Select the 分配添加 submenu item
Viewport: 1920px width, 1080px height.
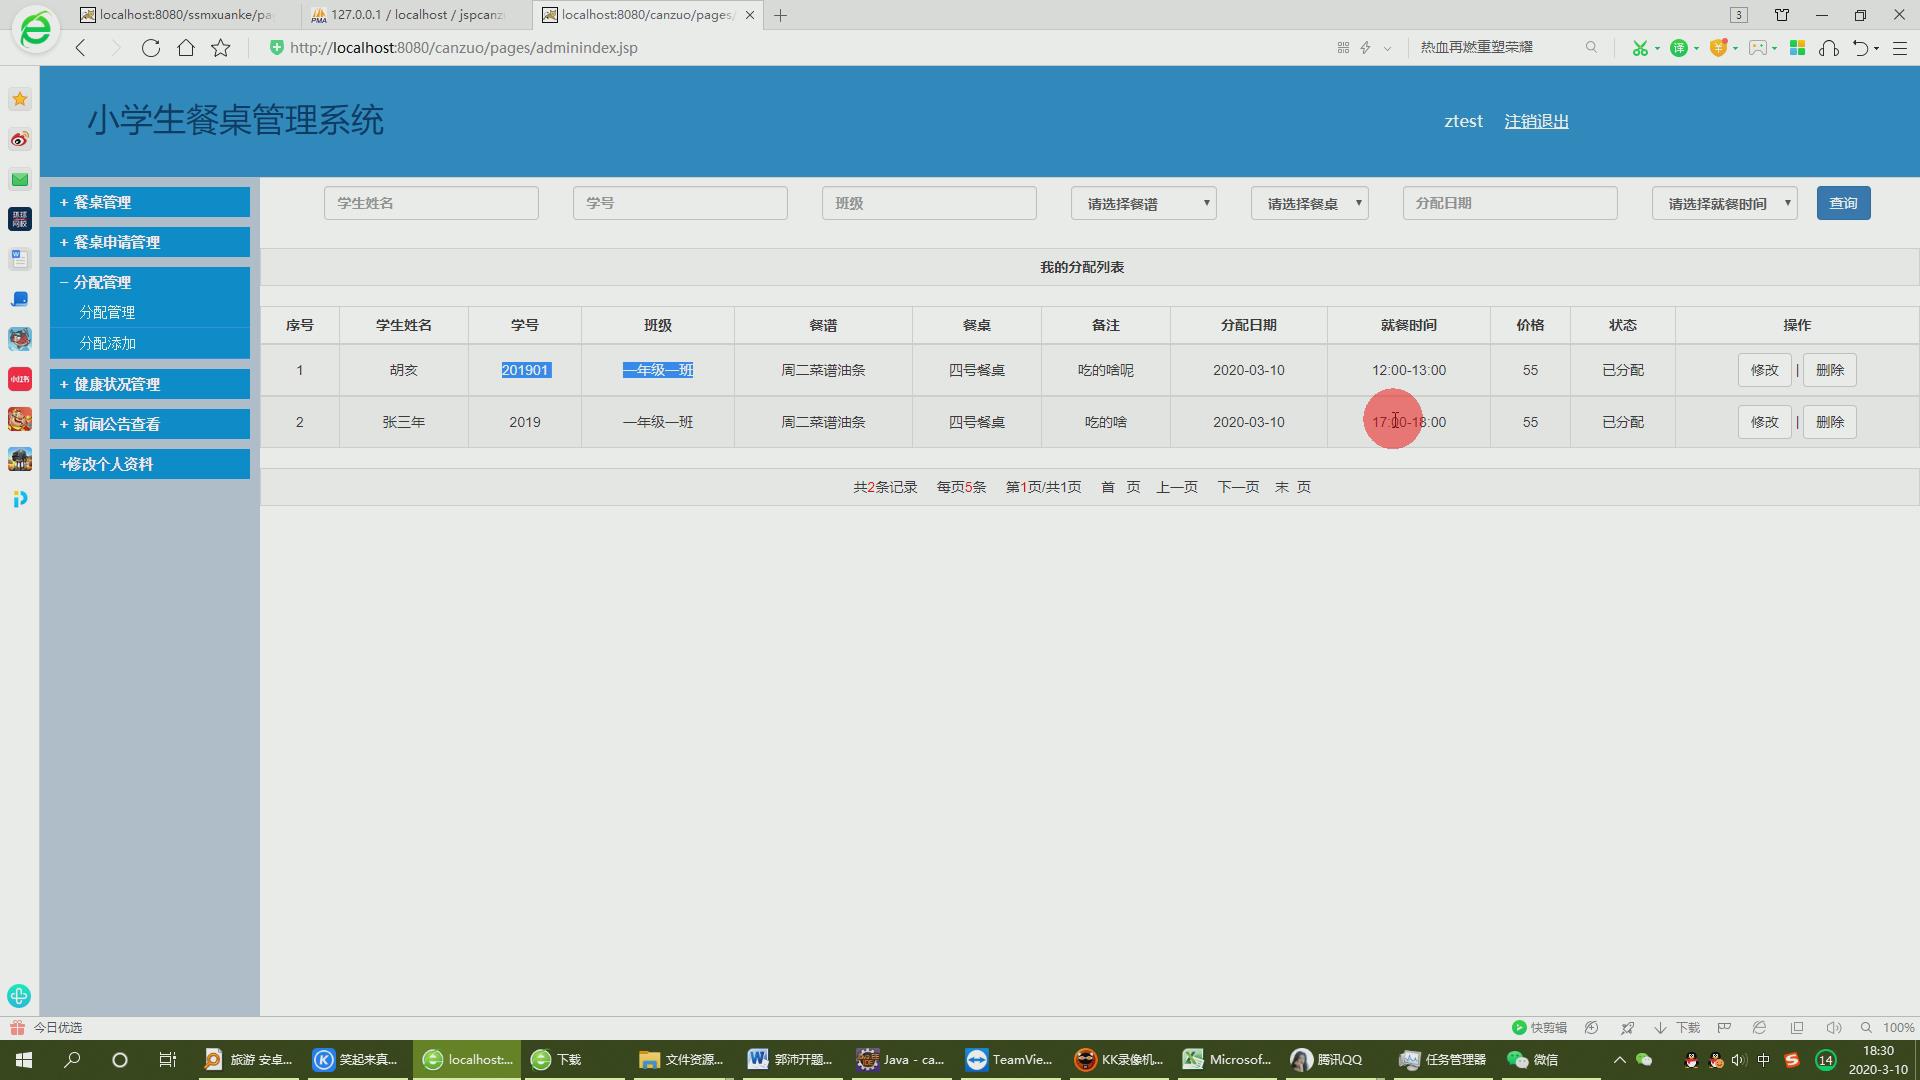(108, 343)
